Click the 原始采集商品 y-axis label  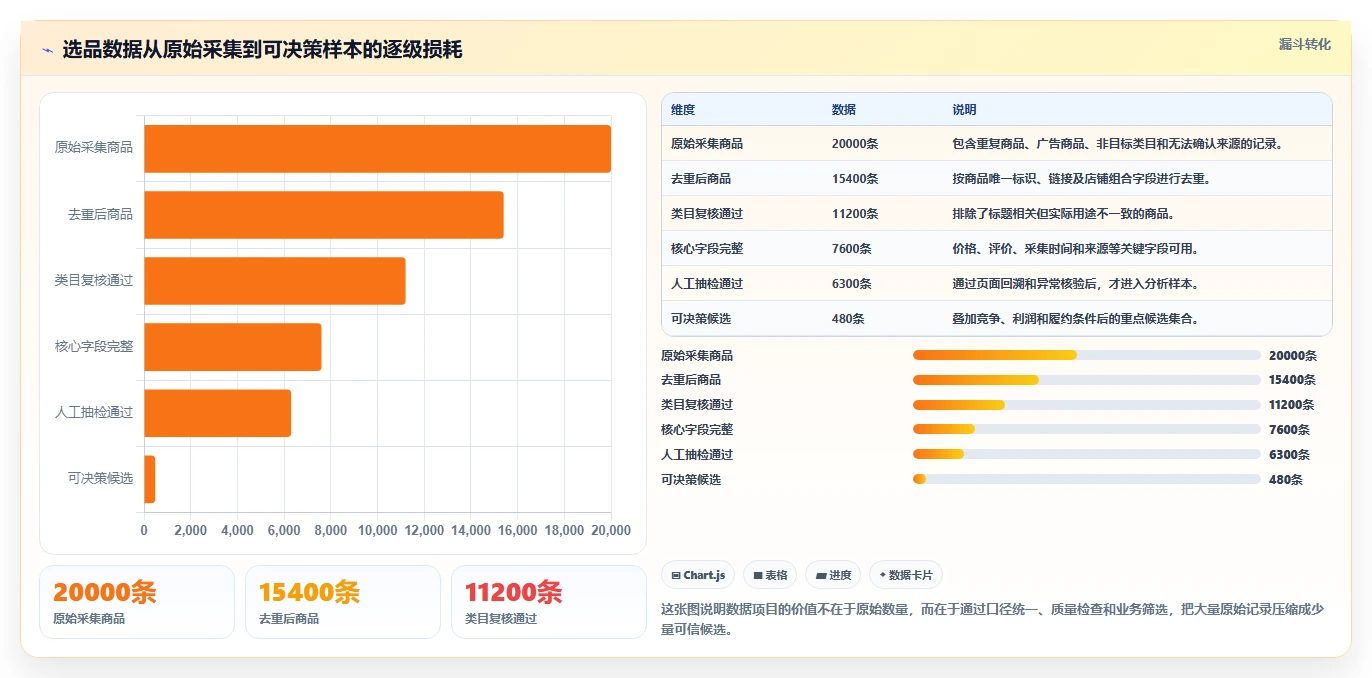[94, 148]
